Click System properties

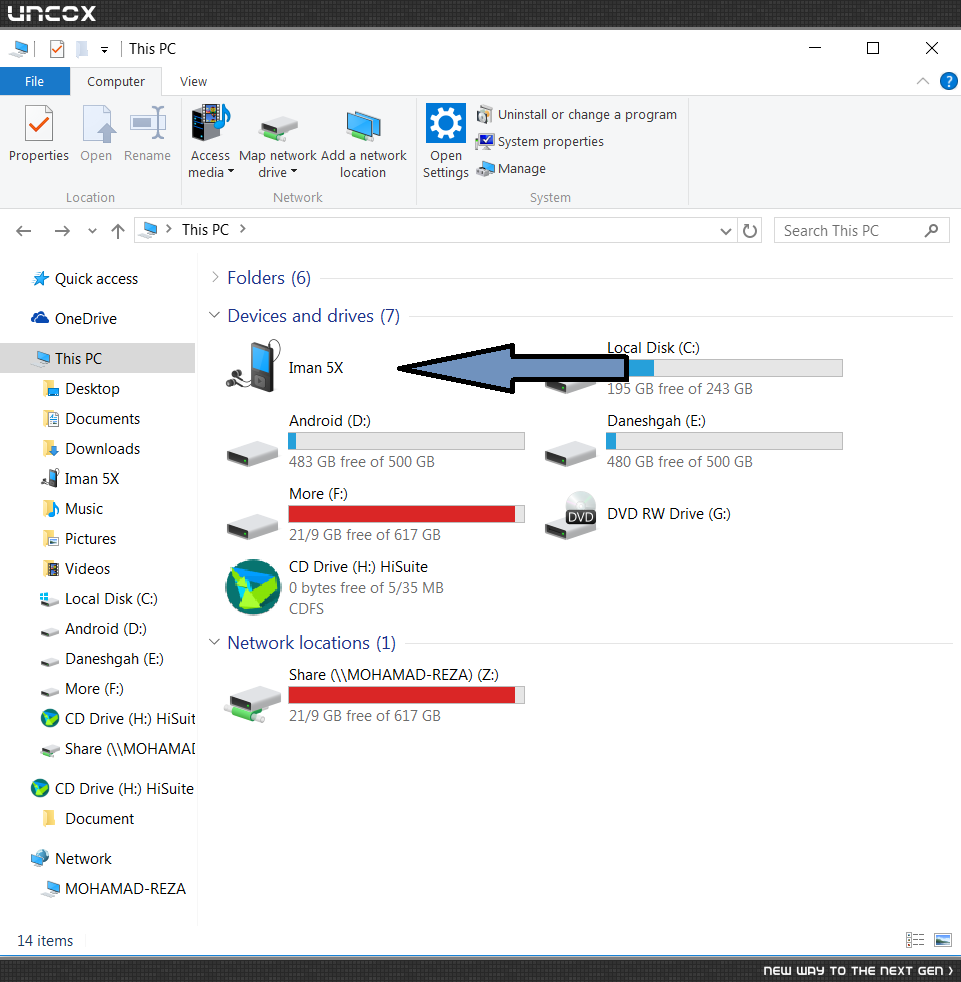(539, 142)
